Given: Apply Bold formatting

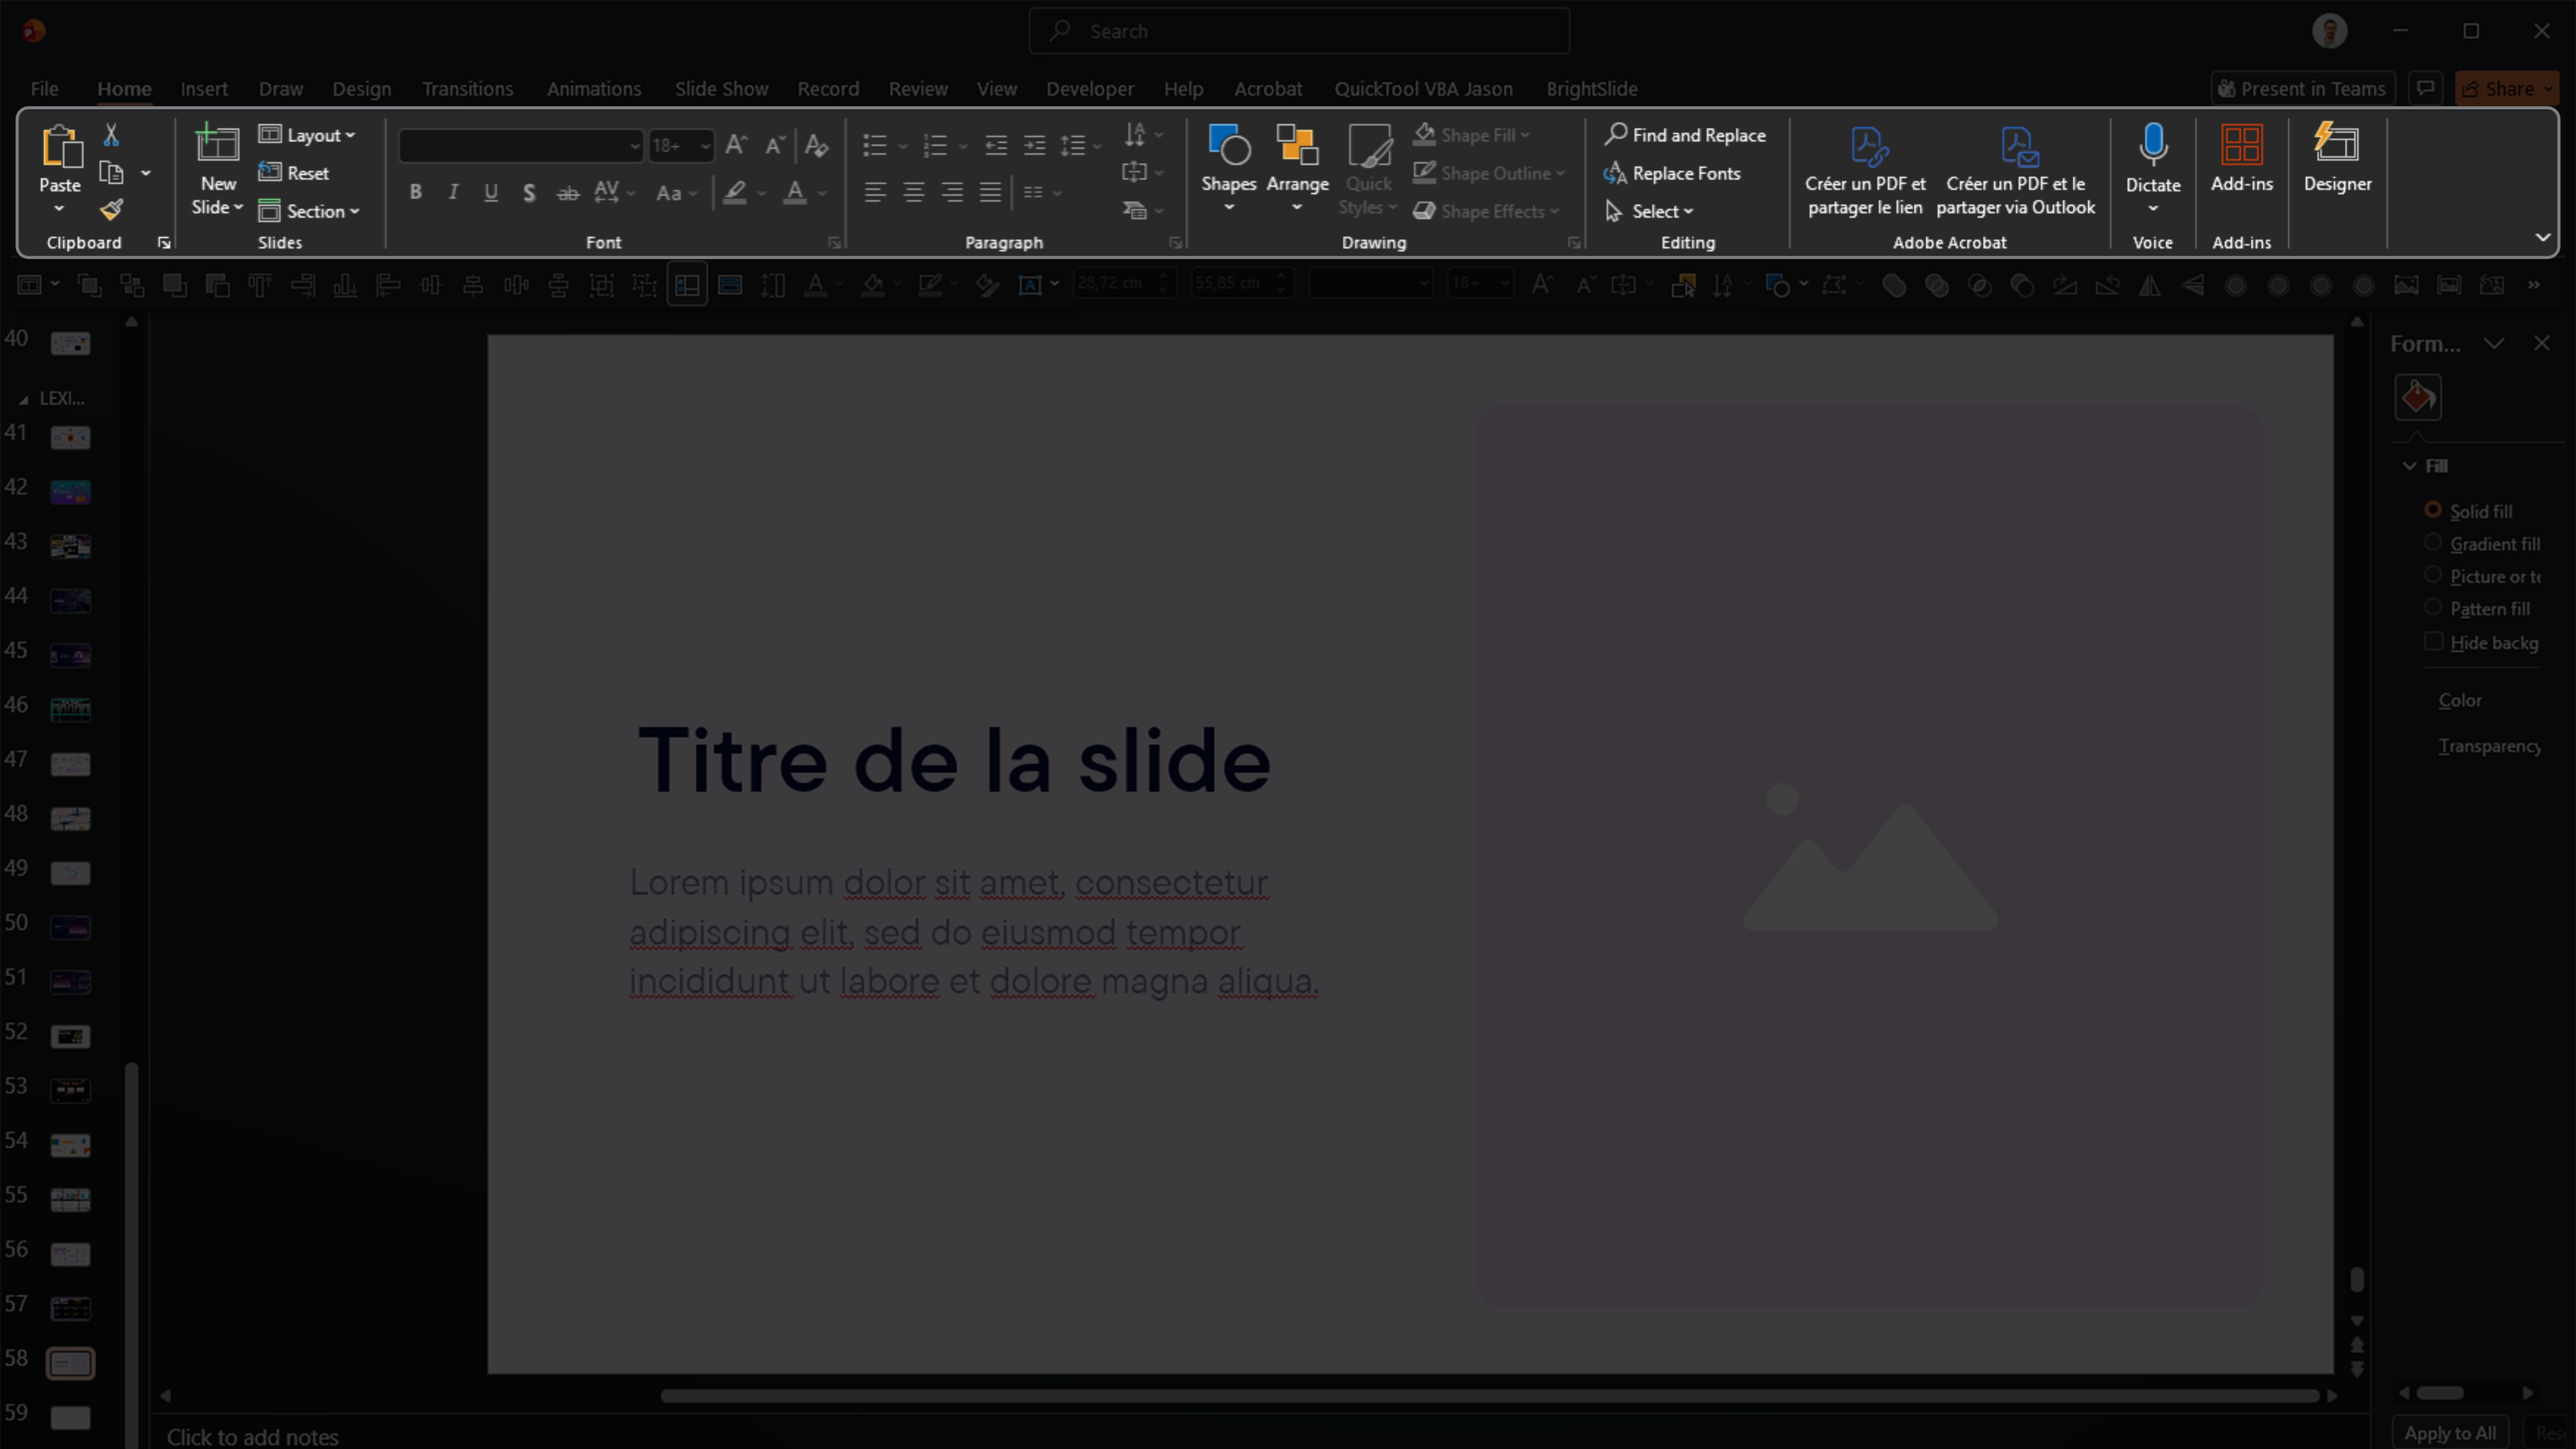Looking at the screenshot, I should (x=415, y=192).
